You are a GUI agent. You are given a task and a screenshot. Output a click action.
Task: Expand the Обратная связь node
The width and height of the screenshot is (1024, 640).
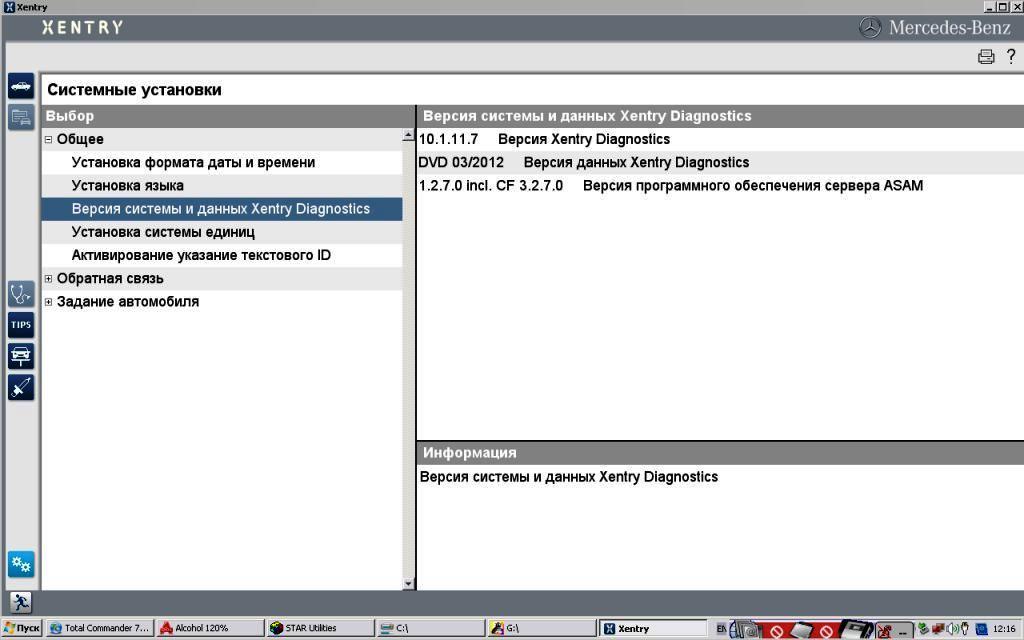pos(48,279)
